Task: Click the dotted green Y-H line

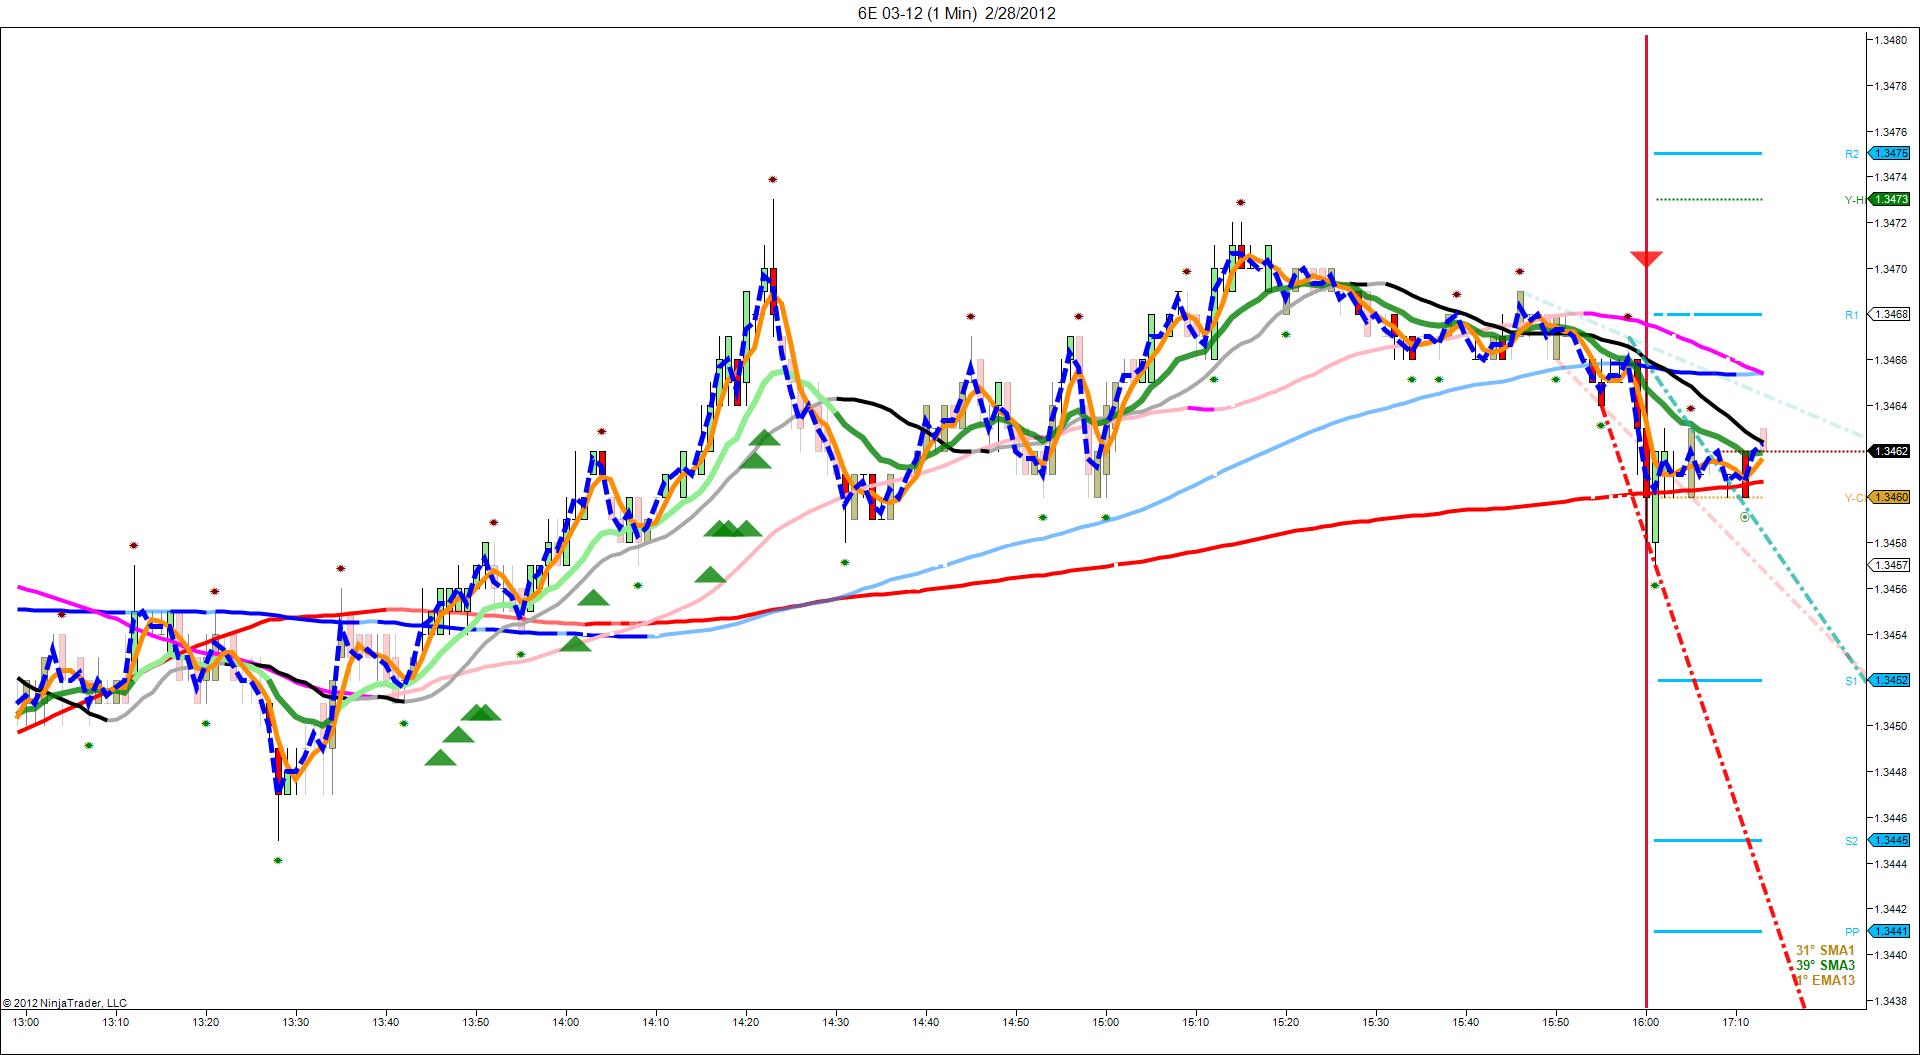Action: tap(1709, 199)
